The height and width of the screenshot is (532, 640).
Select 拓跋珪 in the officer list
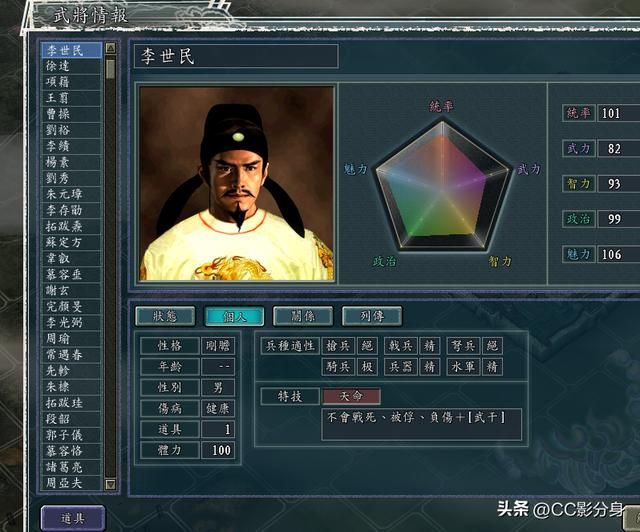click(71, 403)
